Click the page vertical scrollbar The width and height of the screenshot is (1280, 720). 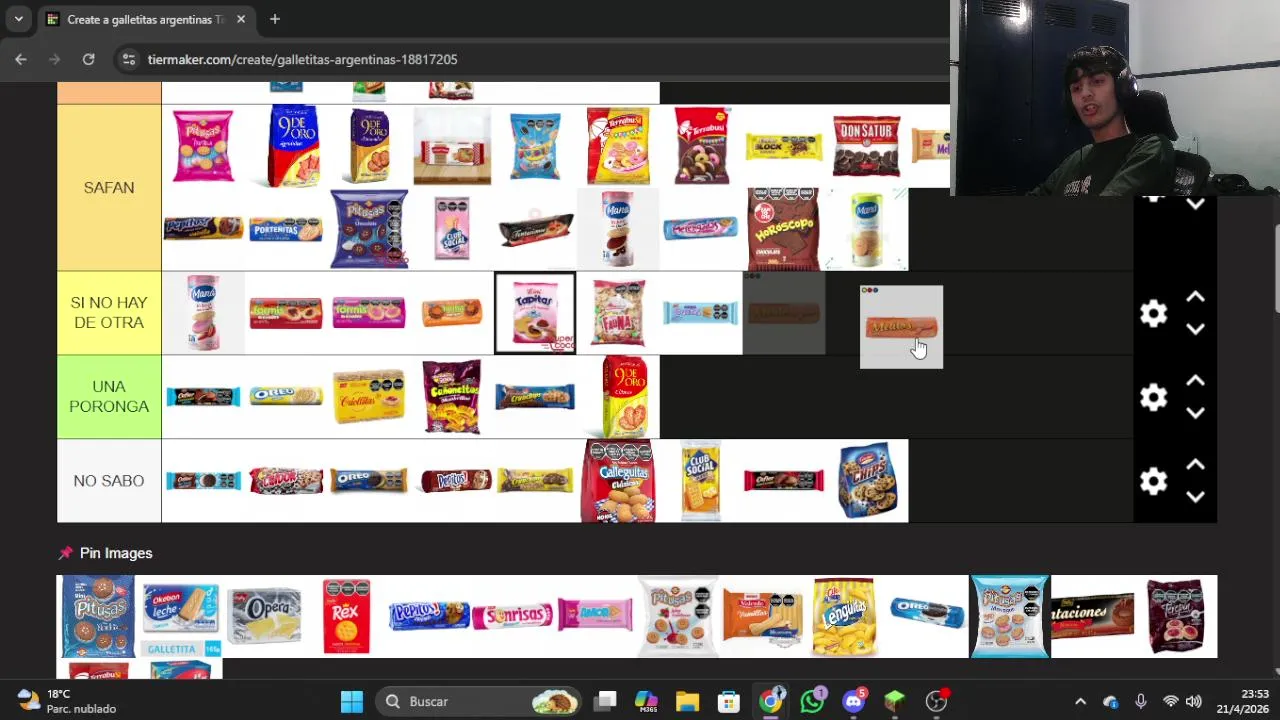[x=1277, y=270]
